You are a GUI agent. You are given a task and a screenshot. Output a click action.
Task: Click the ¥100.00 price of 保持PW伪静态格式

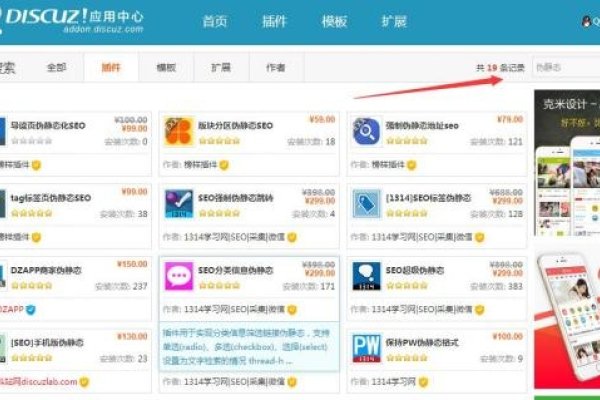pos(507,336)
